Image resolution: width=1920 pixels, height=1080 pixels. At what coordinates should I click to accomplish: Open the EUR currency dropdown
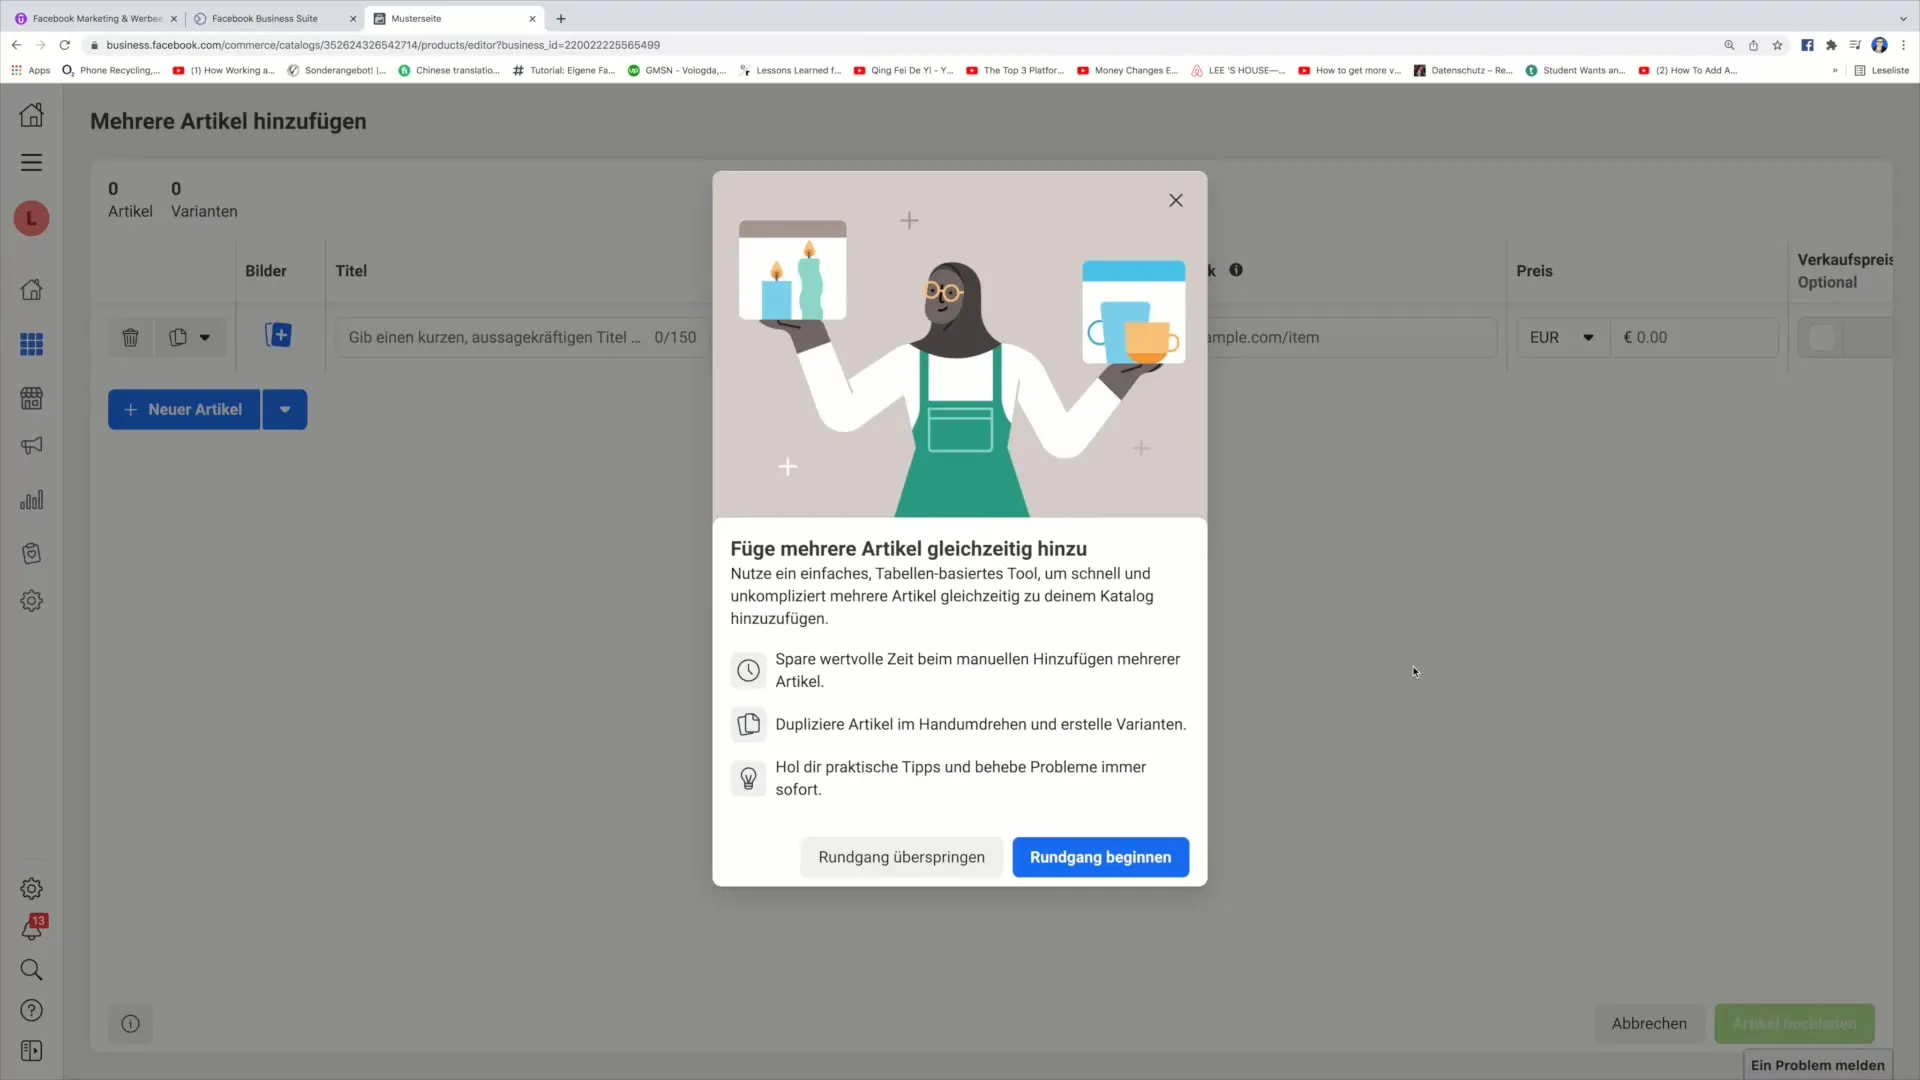coord(1562,337)
